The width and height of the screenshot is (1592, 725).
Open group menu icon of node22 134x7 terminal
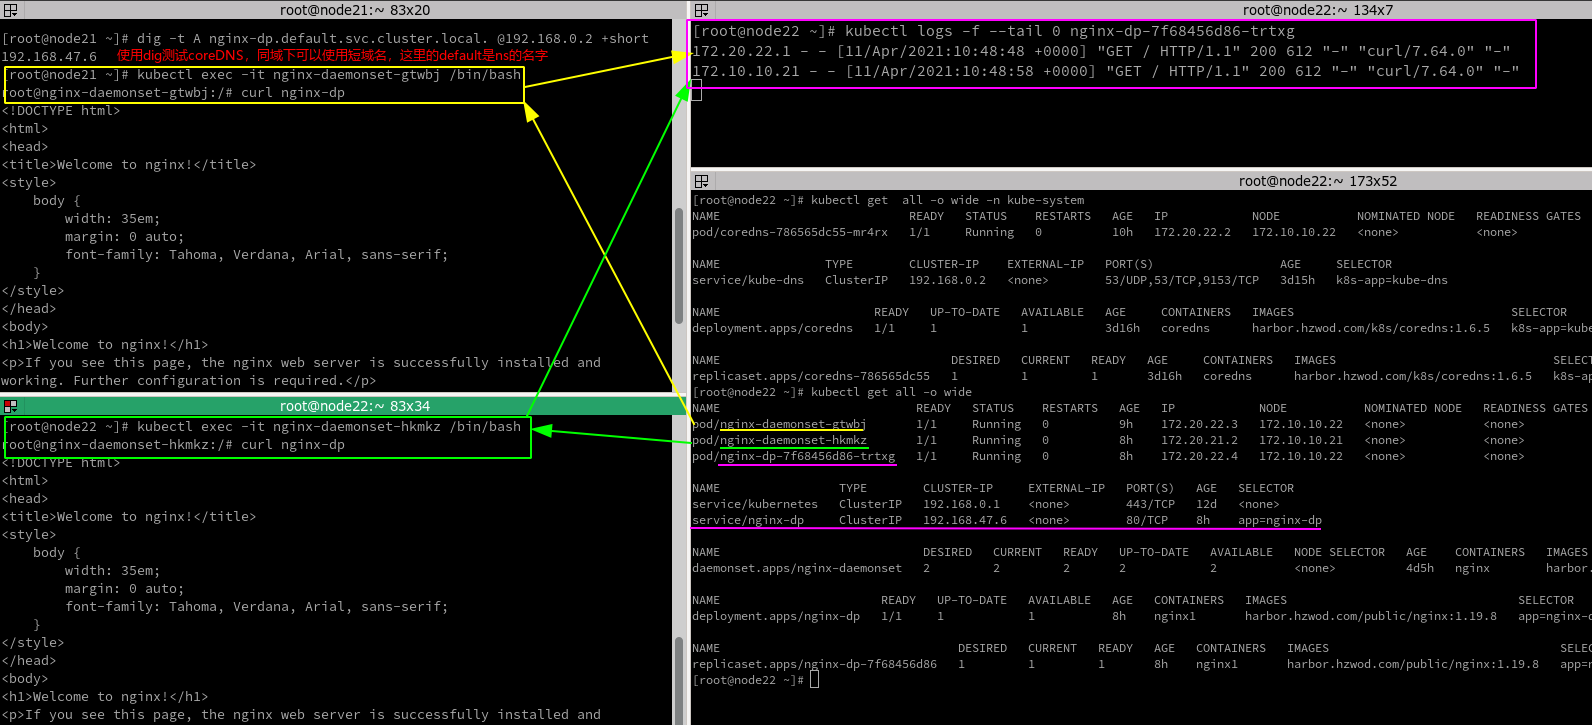click(x=701, y=10)
